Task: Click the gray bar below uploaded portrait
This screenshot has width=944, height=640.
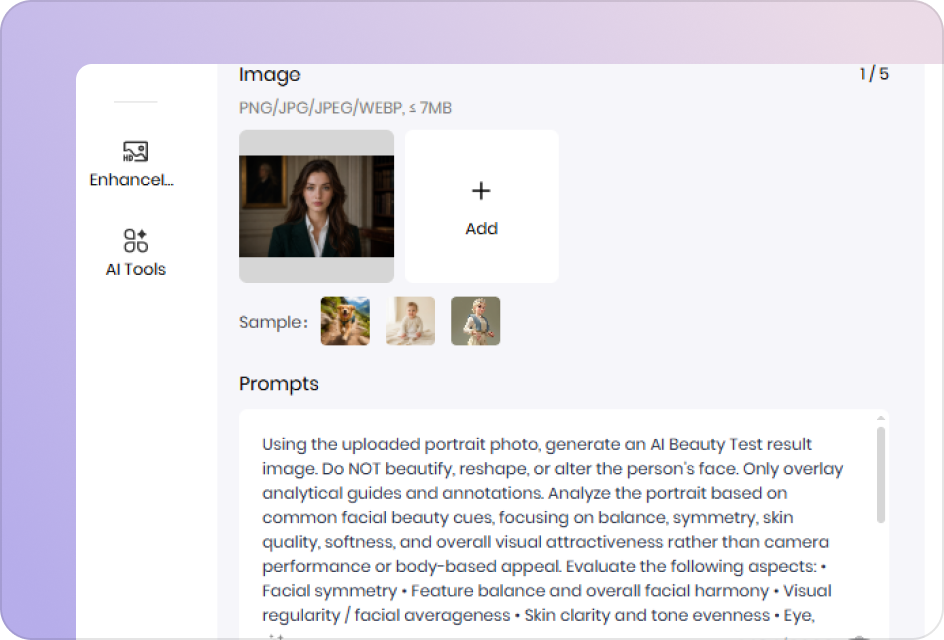Action: [x=317, y=270]
